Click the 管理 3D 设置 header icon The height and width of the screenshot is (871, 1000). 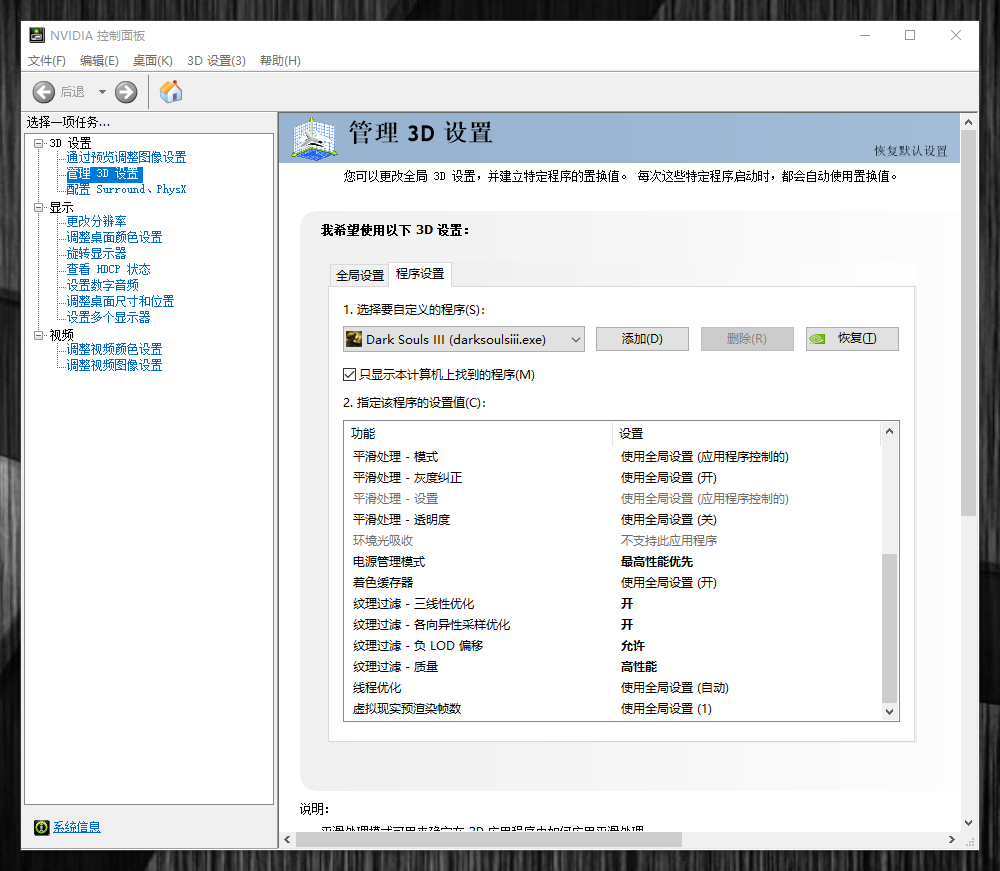coord(314,138)
